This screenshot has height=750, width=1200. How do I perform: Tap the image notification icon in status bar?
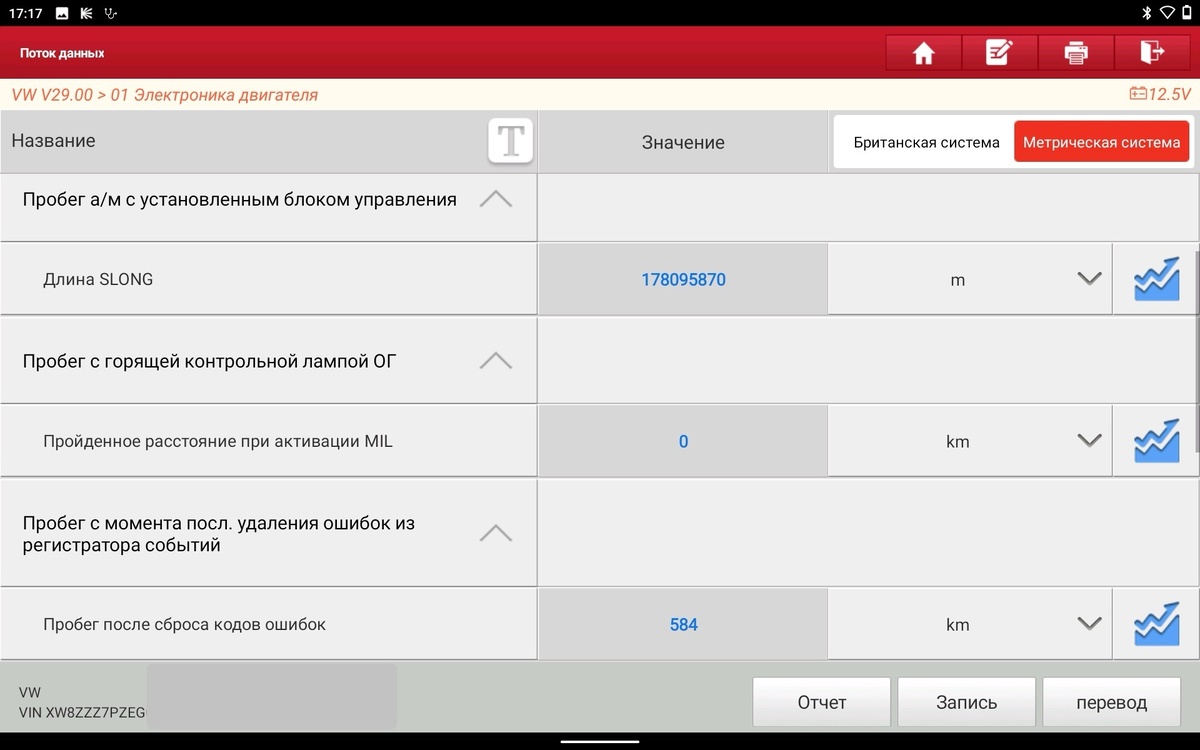62,13
